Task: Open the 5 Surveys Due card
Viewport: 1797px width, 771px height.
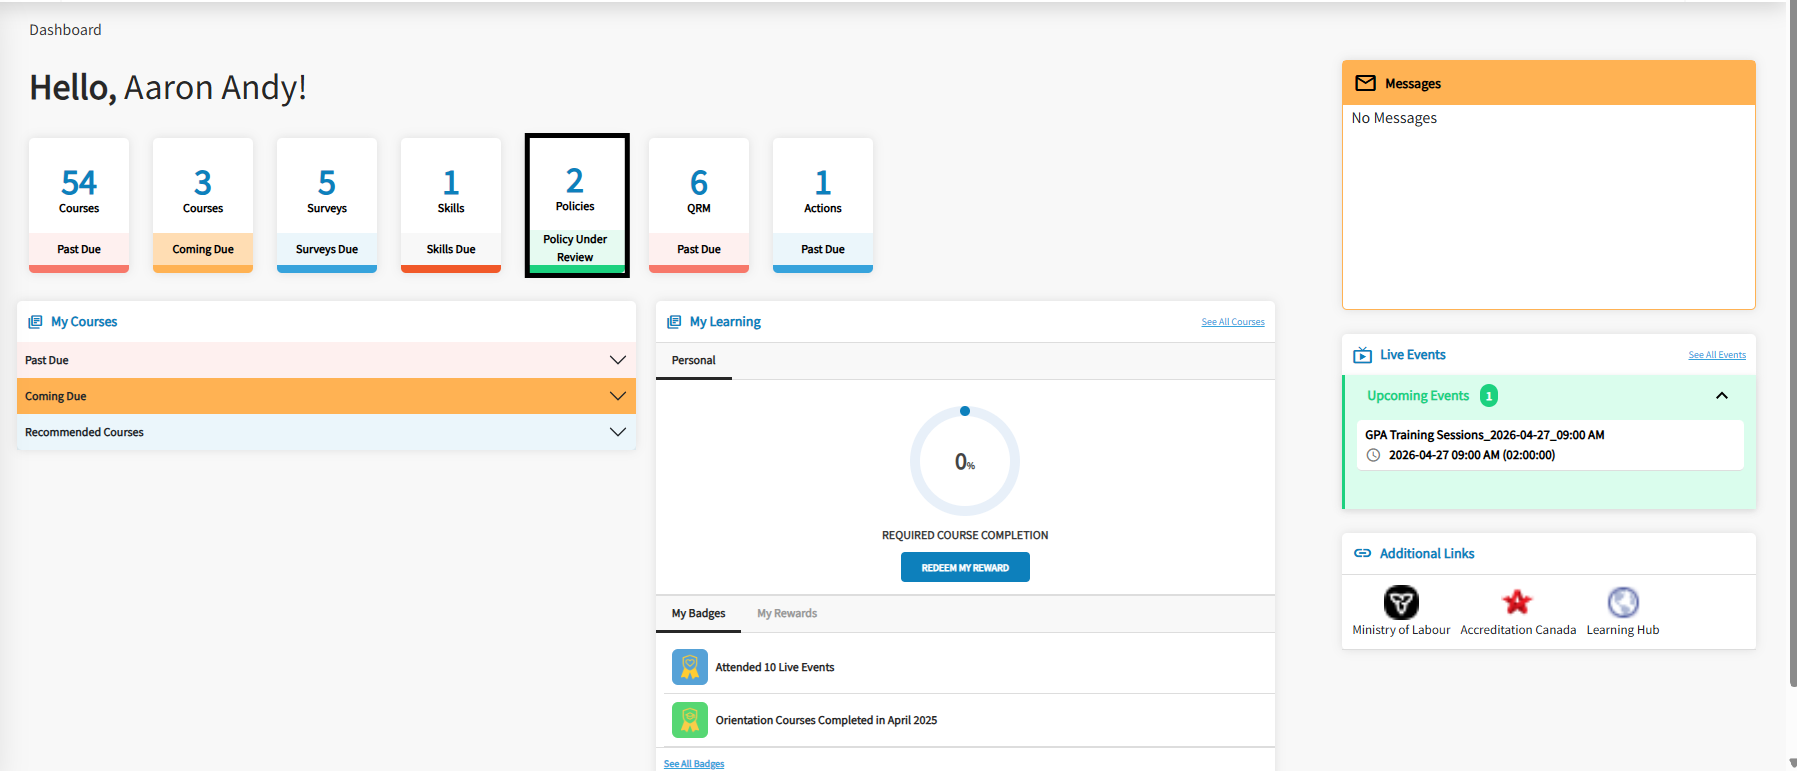Action: (x=327, y=205)
